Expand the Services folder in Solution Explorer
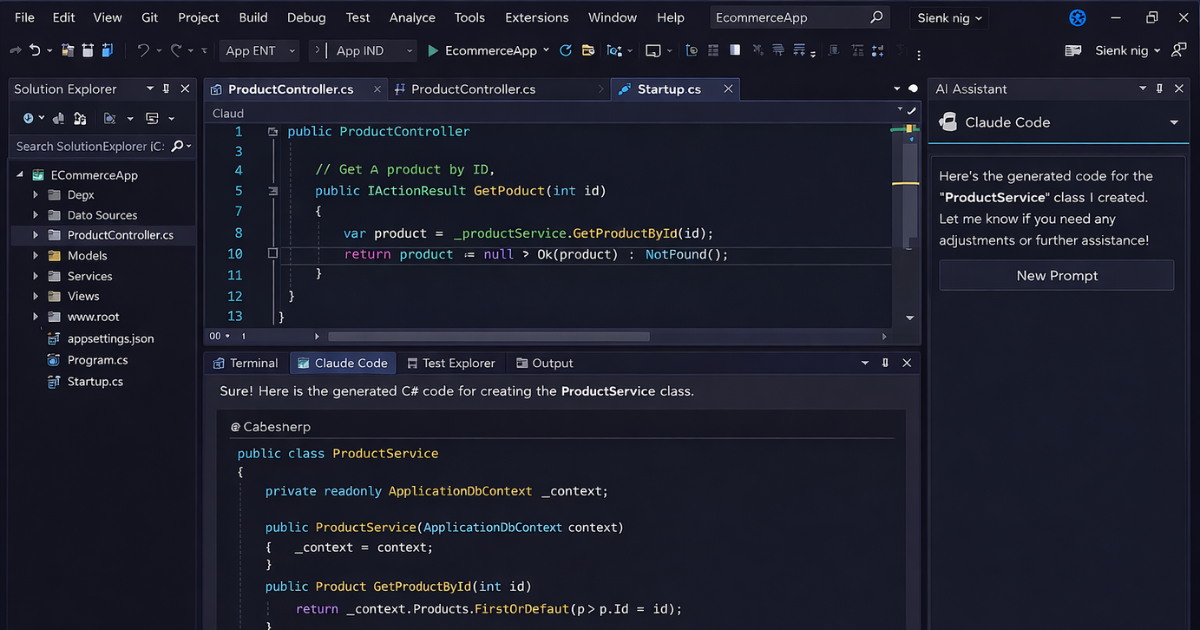The height and width of the screenshot is (630, 1200). tap(33, 275)
